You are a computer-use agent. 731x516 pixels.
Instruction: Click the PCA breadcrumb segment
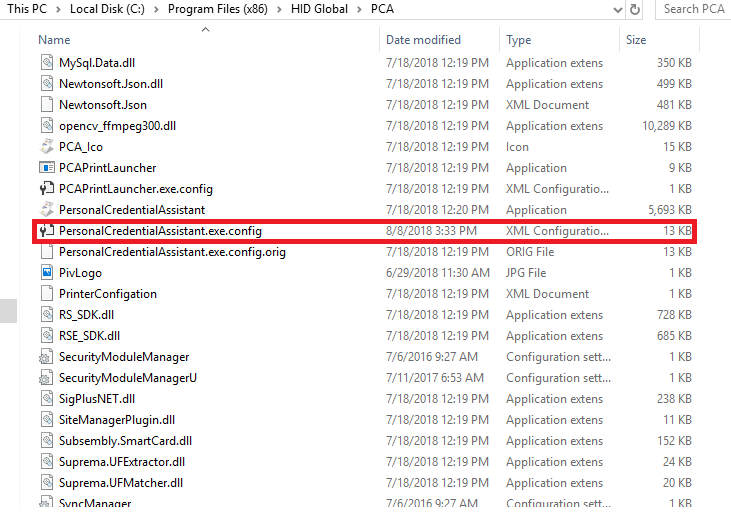pos(382,9)
